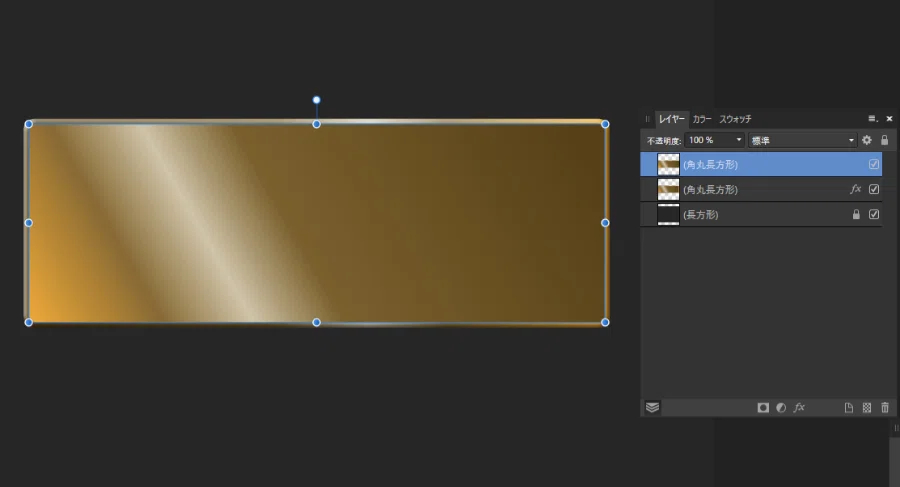Switch to the レイヤー tab
This screenshot has height=487, width=900.
671,119
